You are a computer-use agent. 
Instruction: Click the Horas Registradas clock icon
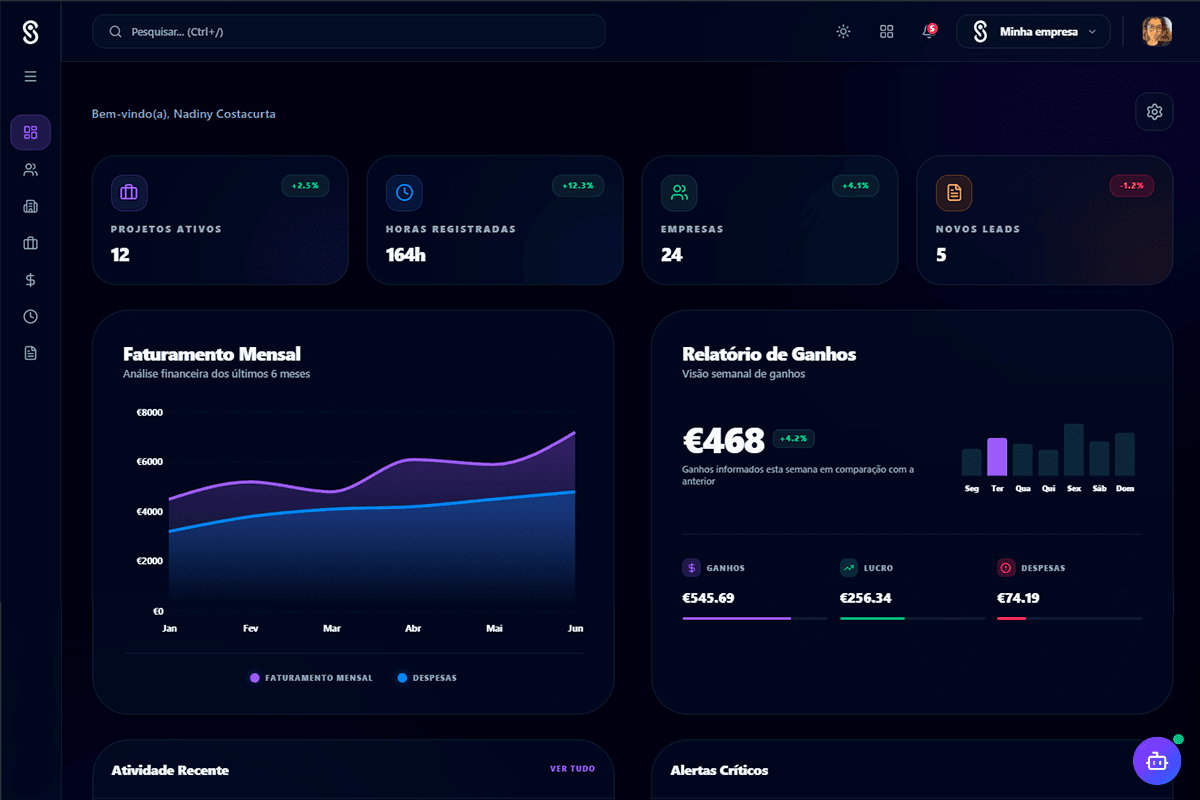point(404,192)
